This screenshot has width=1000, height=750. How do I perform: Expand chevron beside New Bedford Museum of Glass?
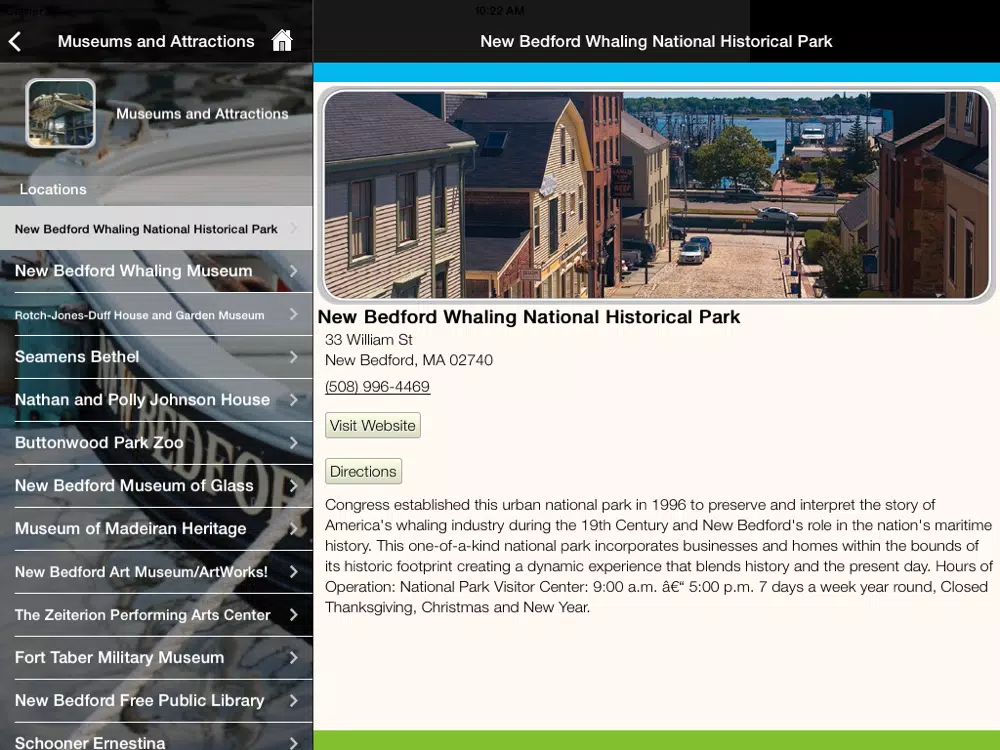pyautogui.click(x=293, y=486)
